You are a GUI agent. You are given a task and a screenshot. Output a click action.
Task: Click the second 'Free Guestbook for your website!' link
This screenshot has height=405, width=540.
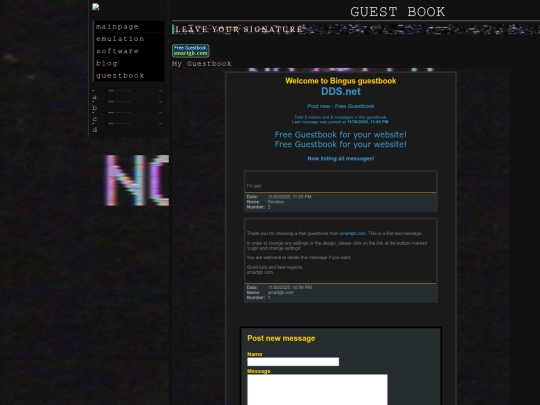(x=340, y=144)
